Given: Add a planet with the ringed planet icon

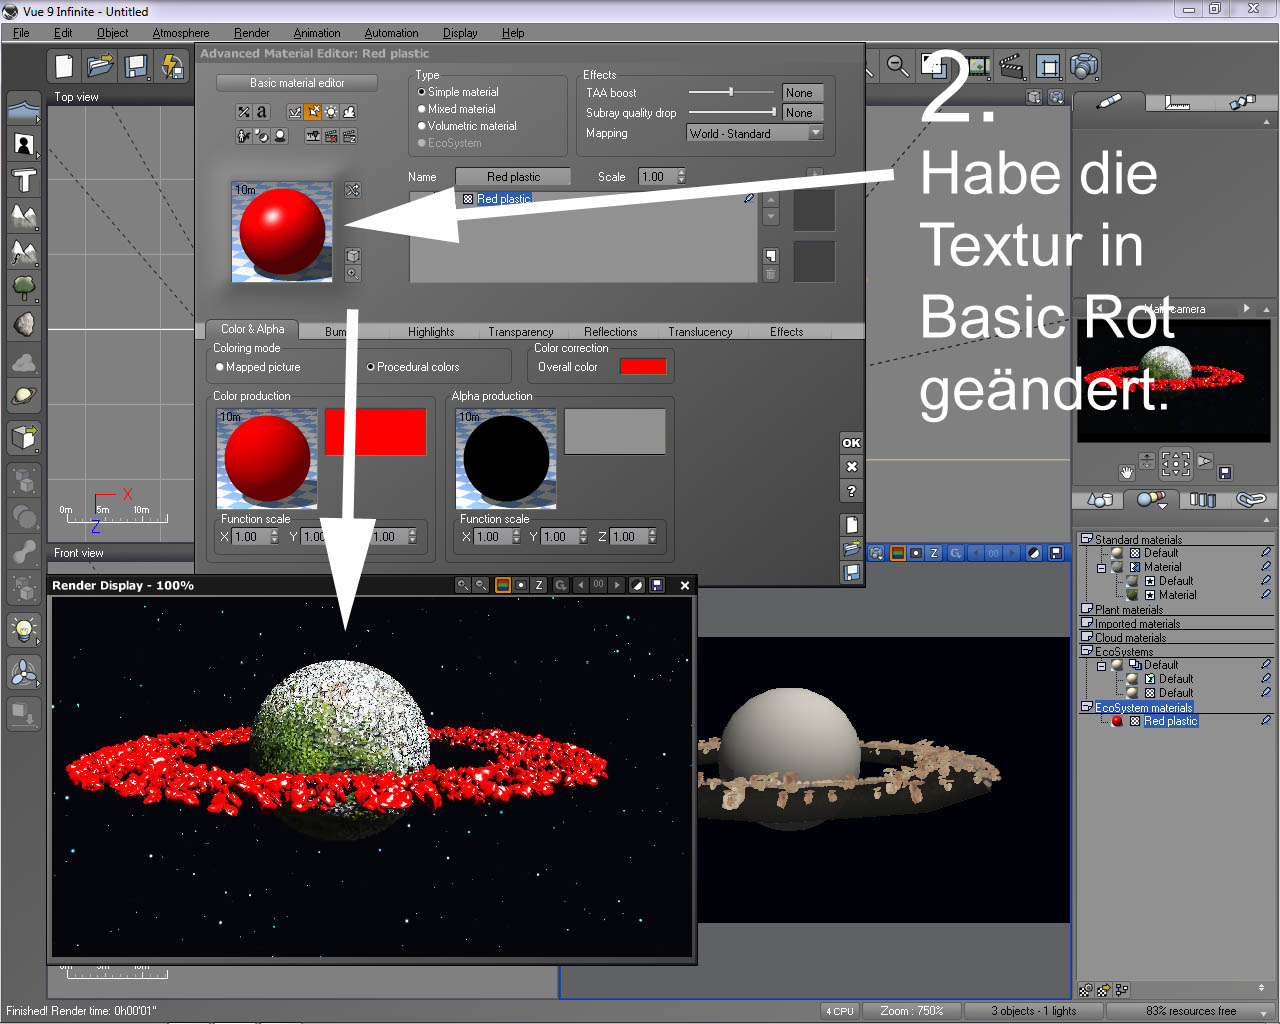Looking at the screenshot, I should click(24, 397).
